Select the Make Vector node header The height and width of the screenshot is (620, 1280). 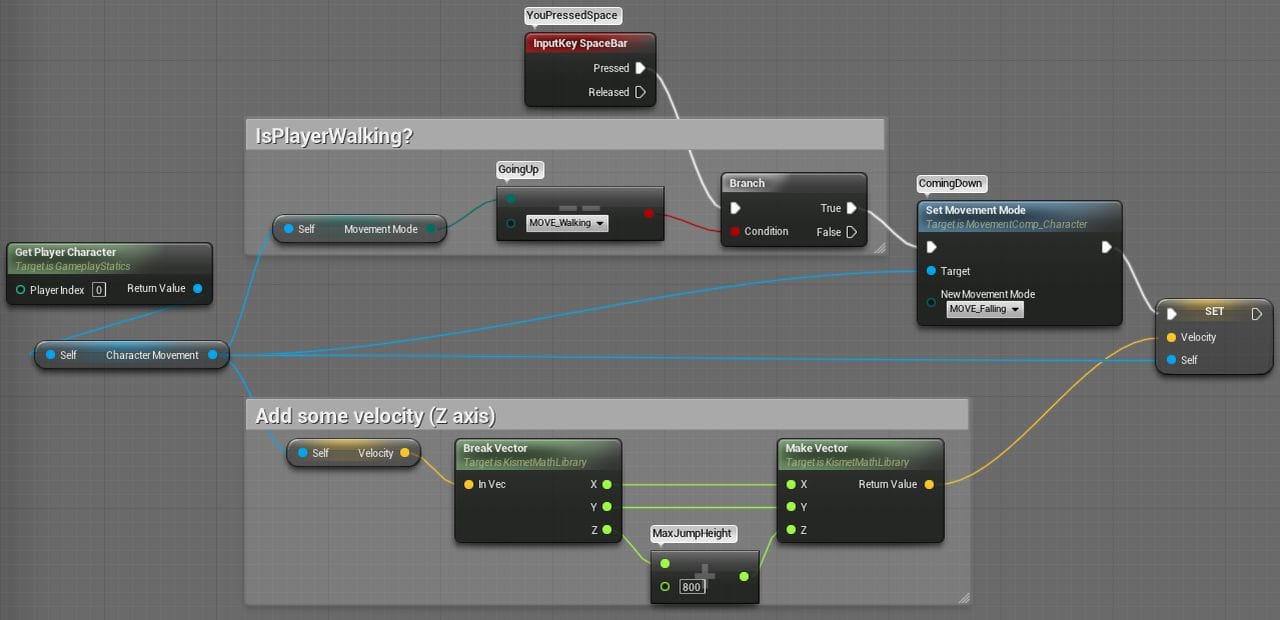[x=860, y=454]
